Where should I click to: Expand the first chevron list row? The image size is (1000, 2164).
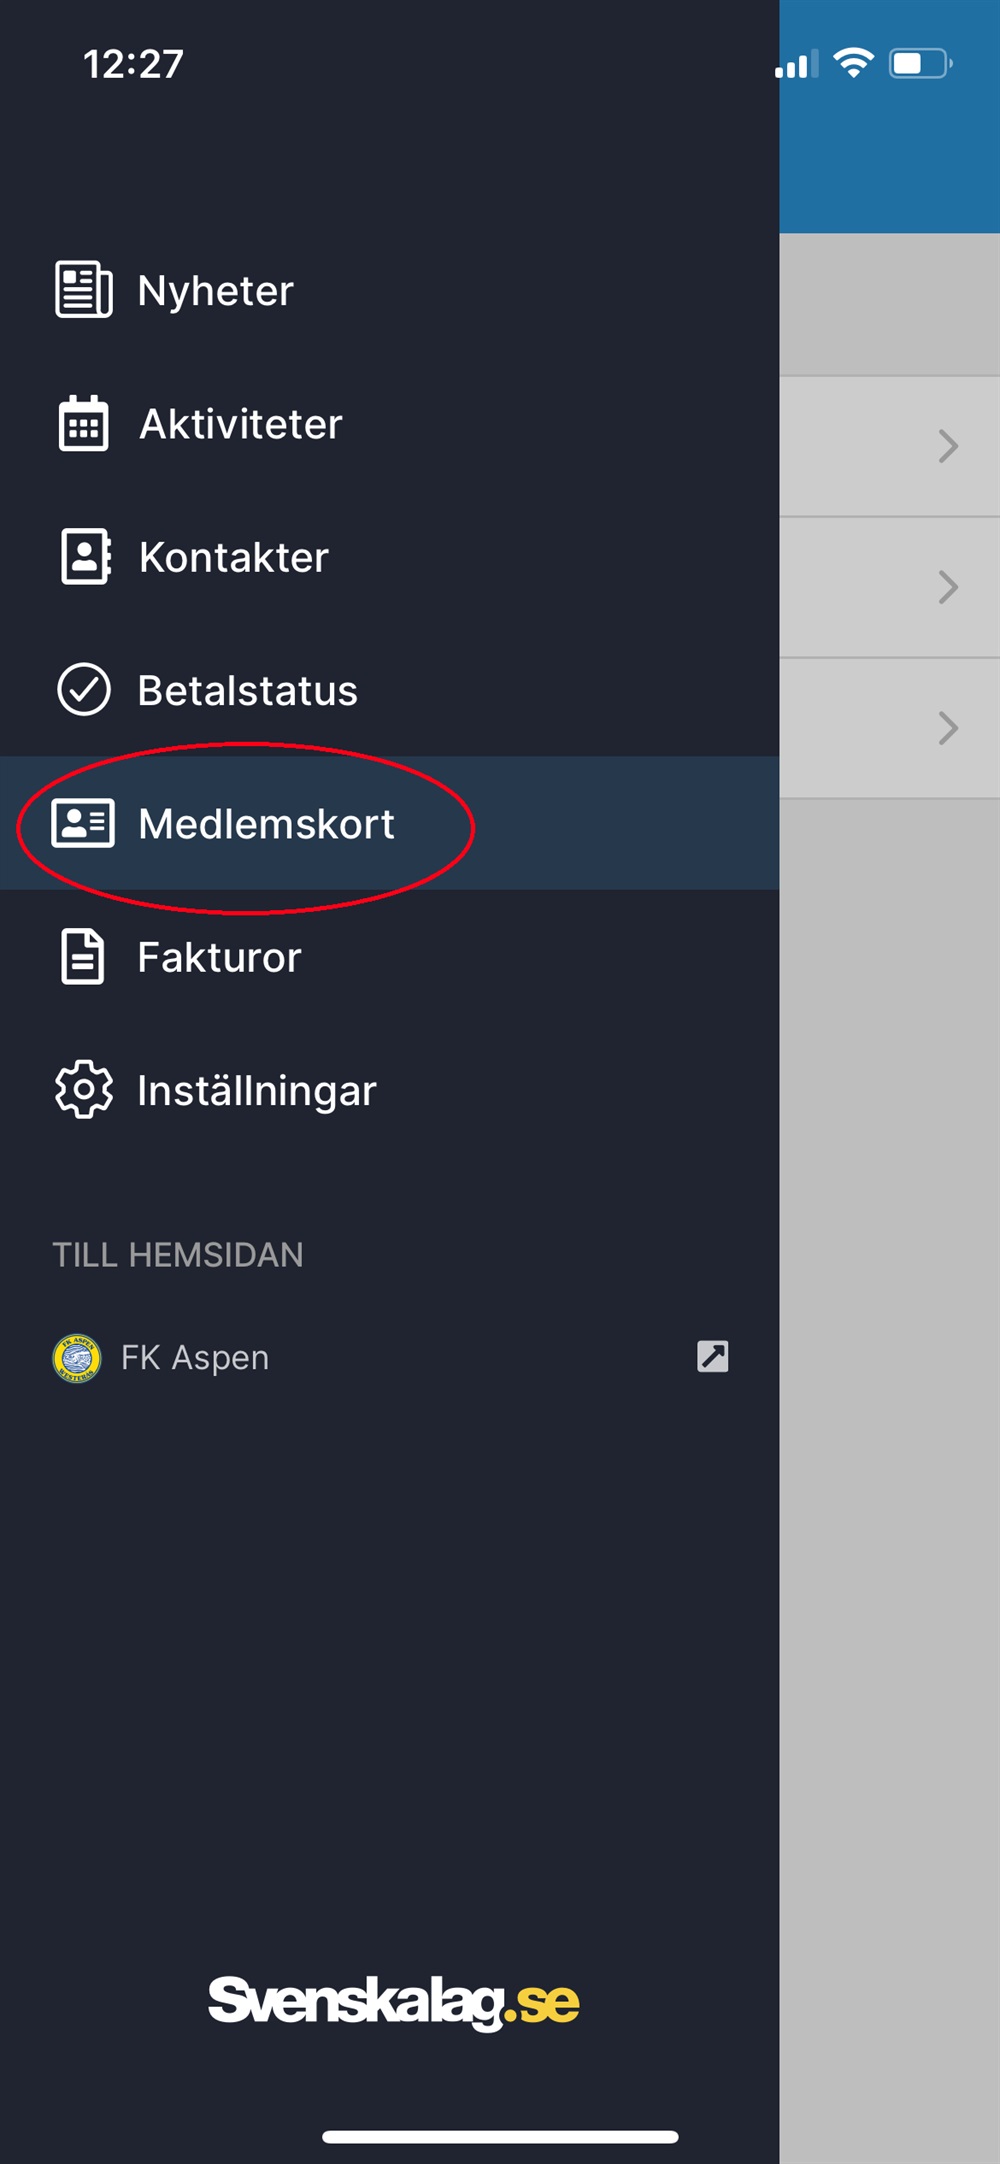[x=889, y=446]
